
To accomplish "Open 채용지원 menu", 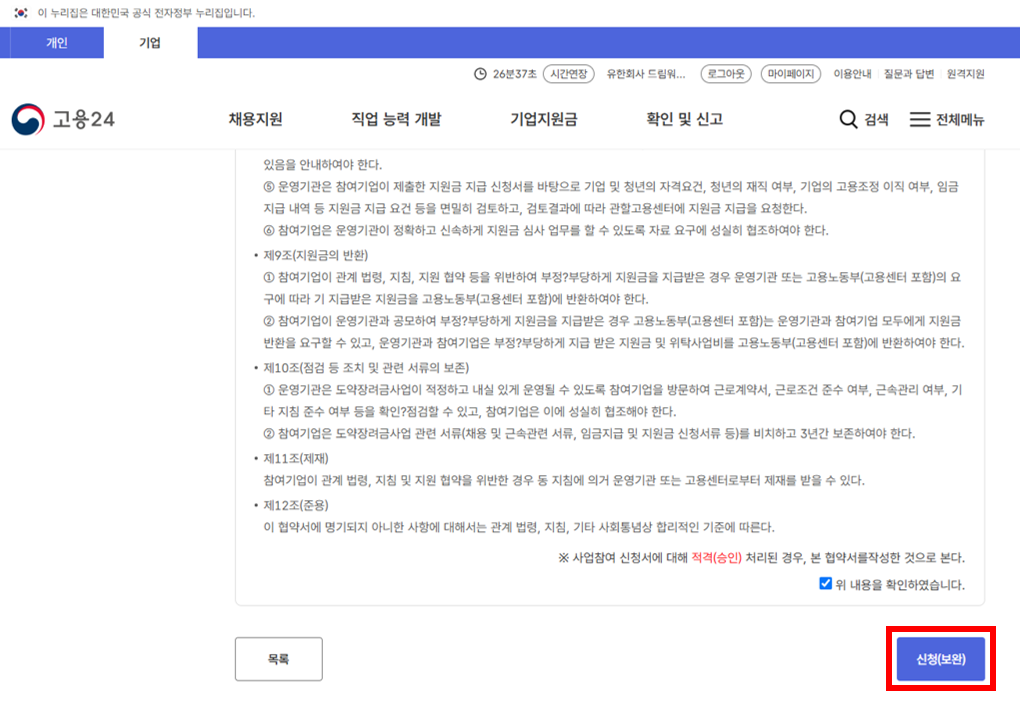I will click(255, 119).
